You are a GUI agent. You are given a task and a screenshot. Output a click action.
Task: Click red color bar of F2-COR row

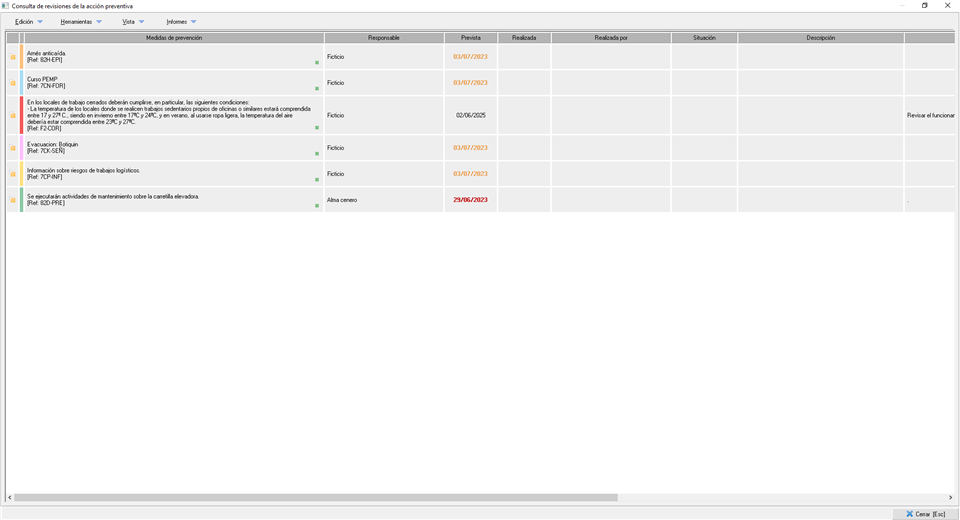(21, 115)
